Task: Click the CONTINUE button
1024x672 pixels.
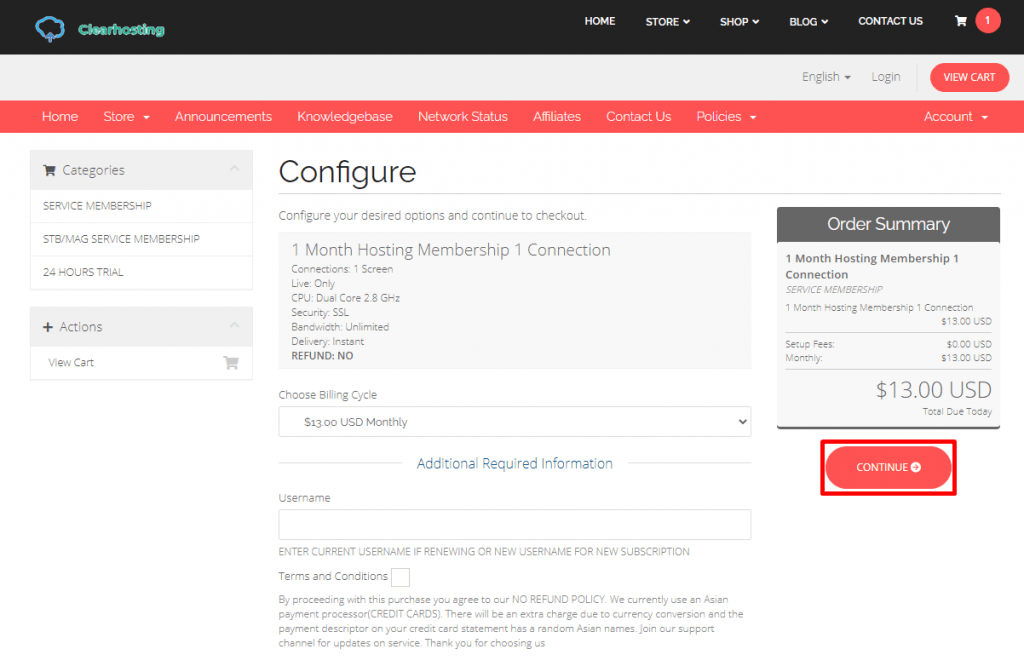Action: tap(888, 468)
